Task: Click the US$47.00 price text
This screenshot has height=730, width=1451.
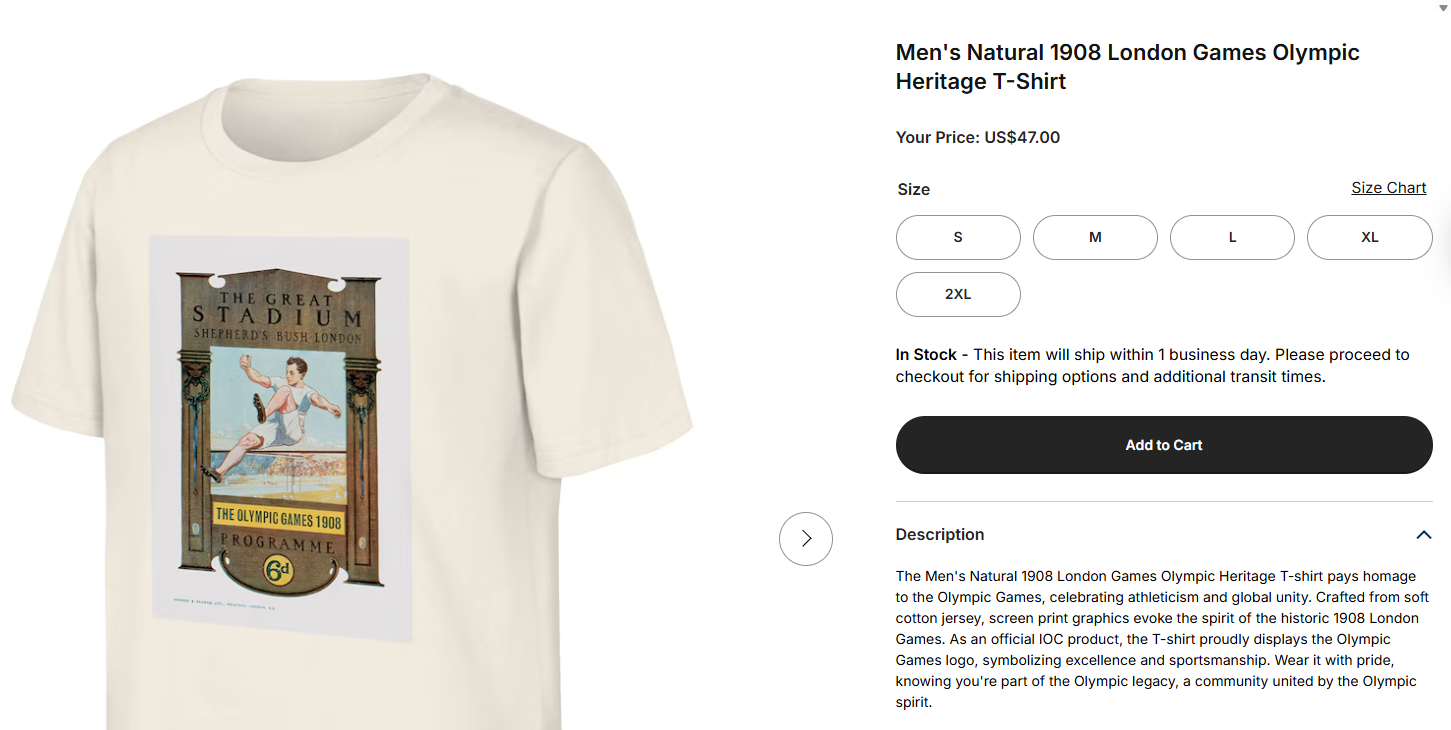Action: (1021, 137)
